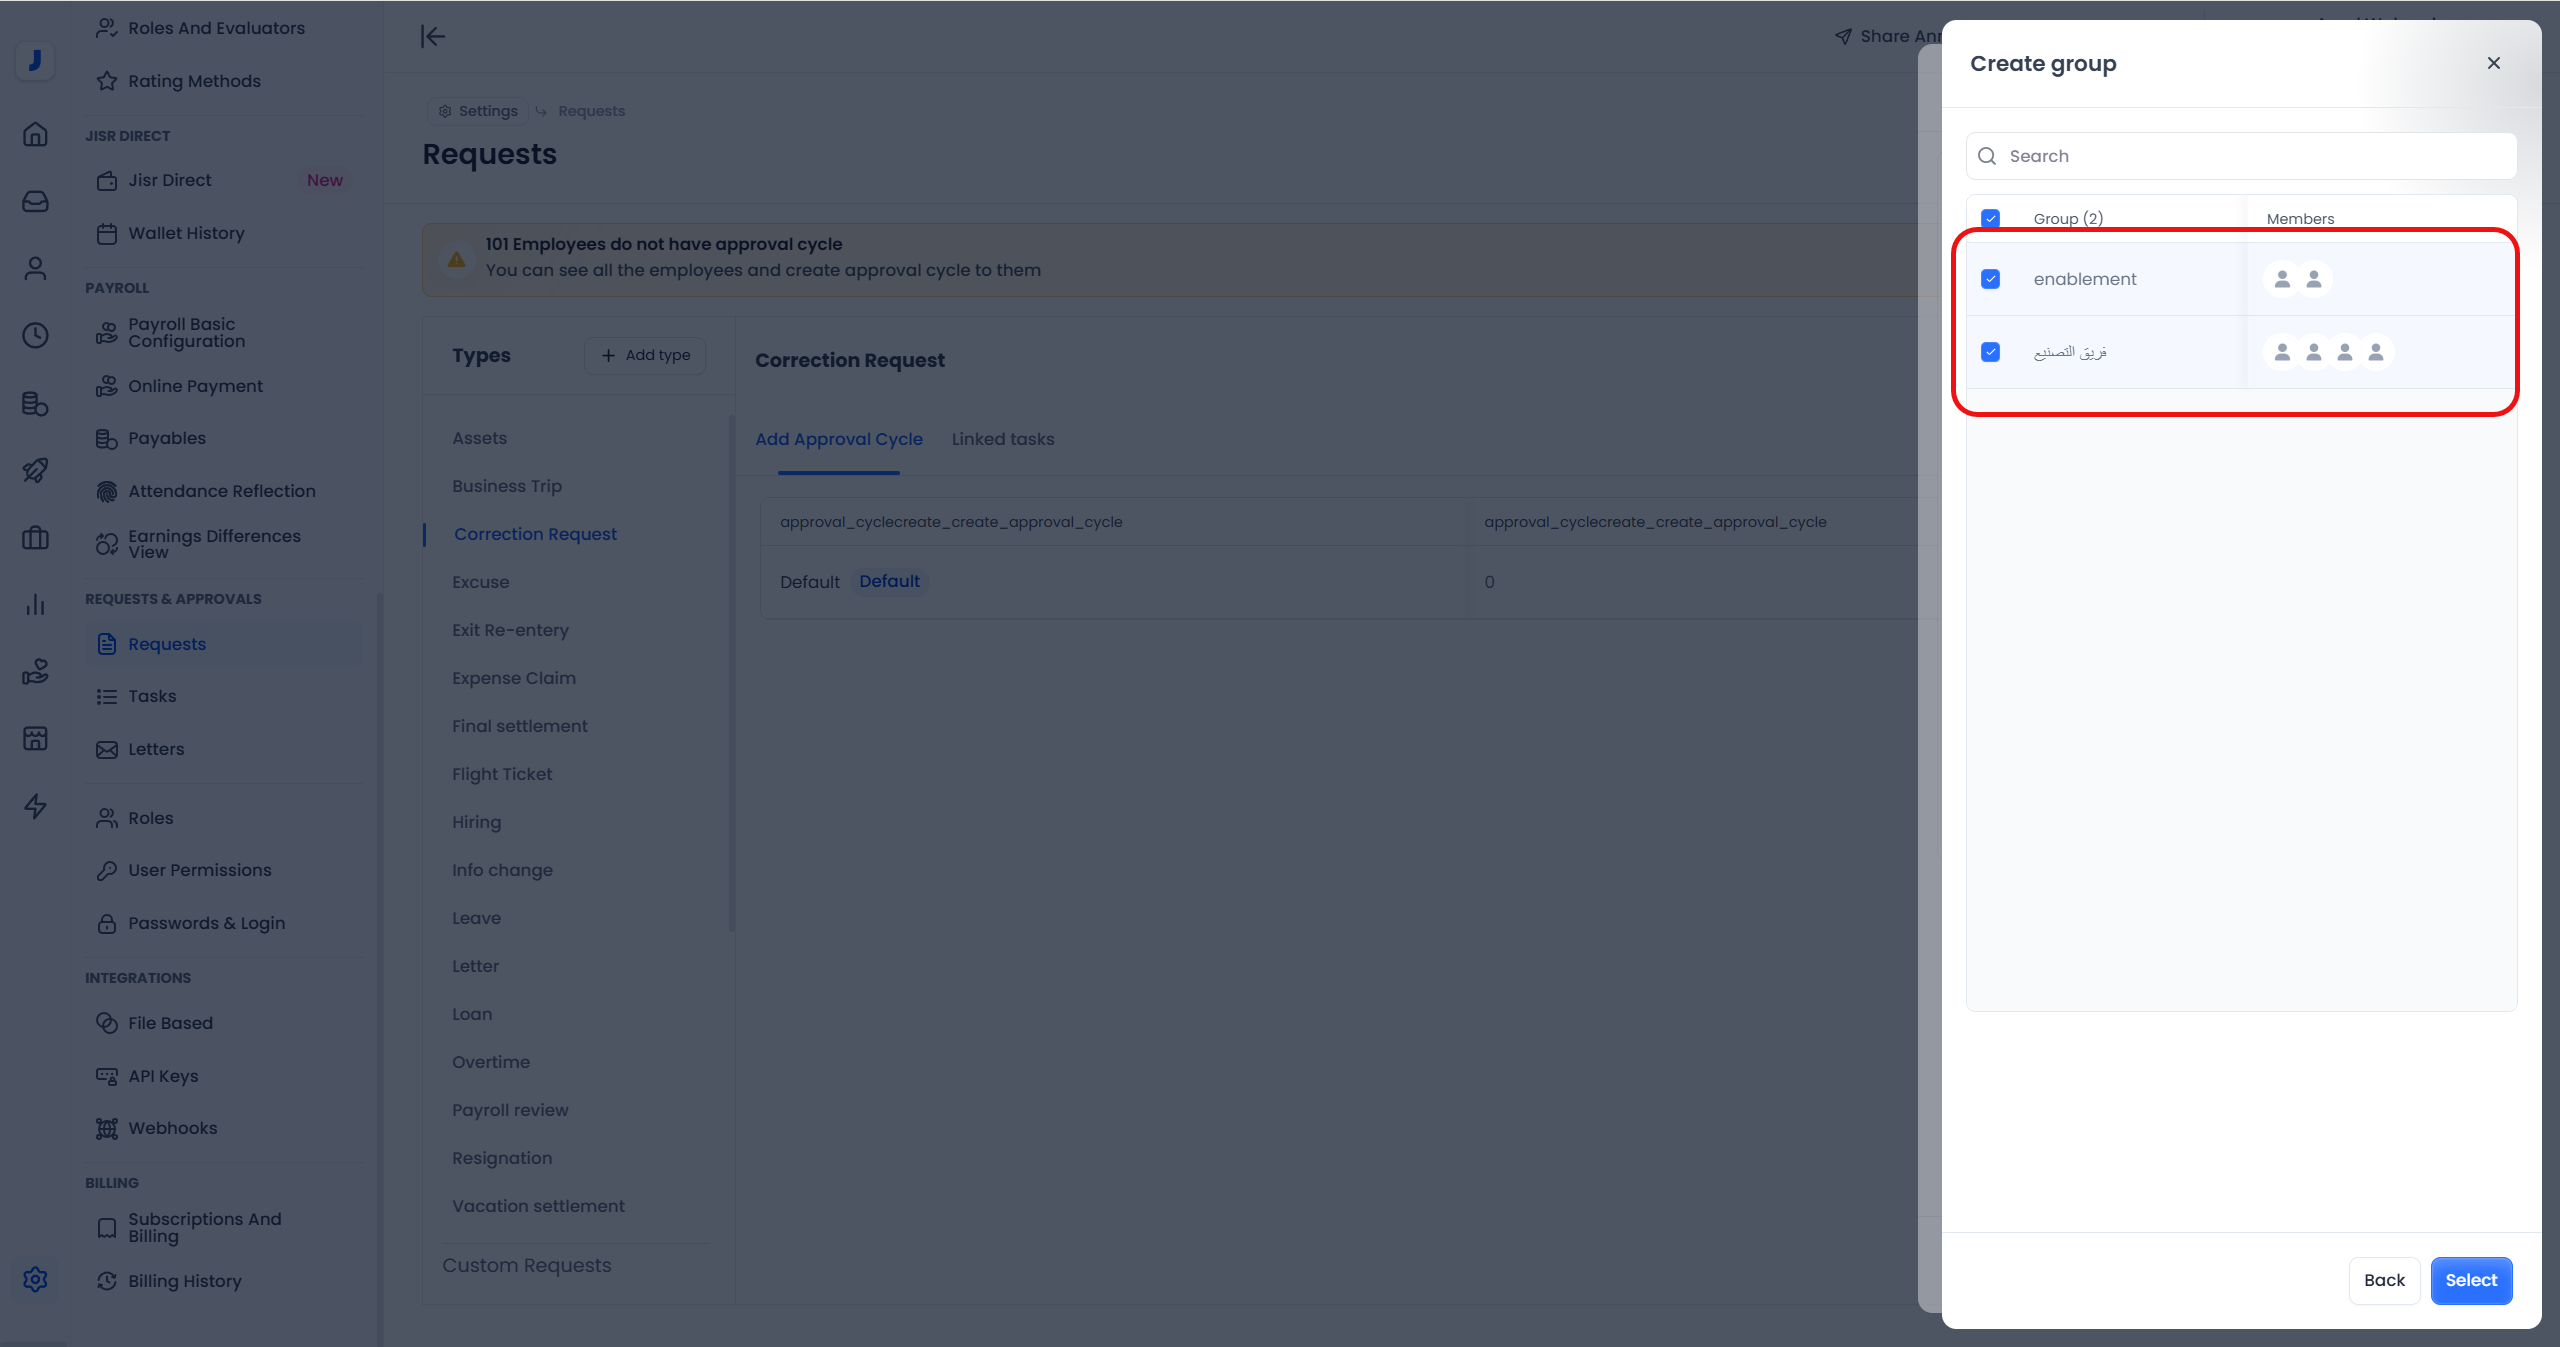Toggle the select-all Group (2) checkbox
Screen dimensions: 2560x1347
tap(1990, 218)
